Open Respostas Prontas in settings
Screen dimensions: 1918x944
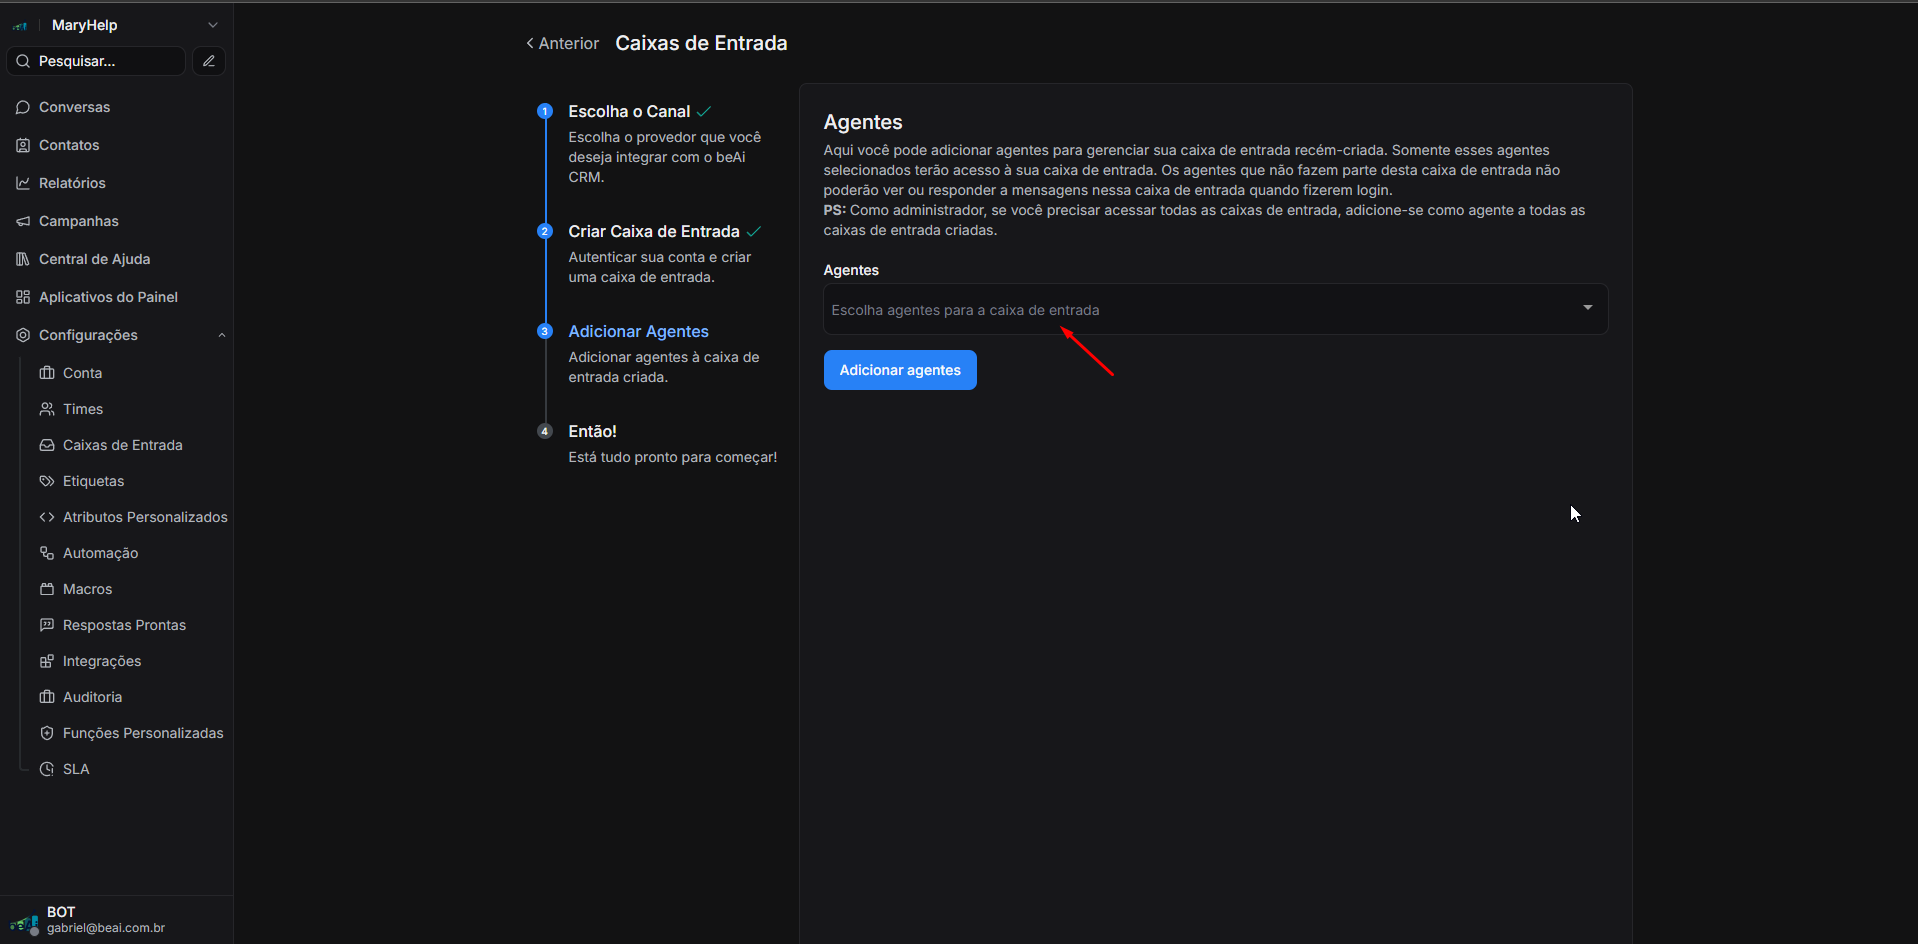124,625
